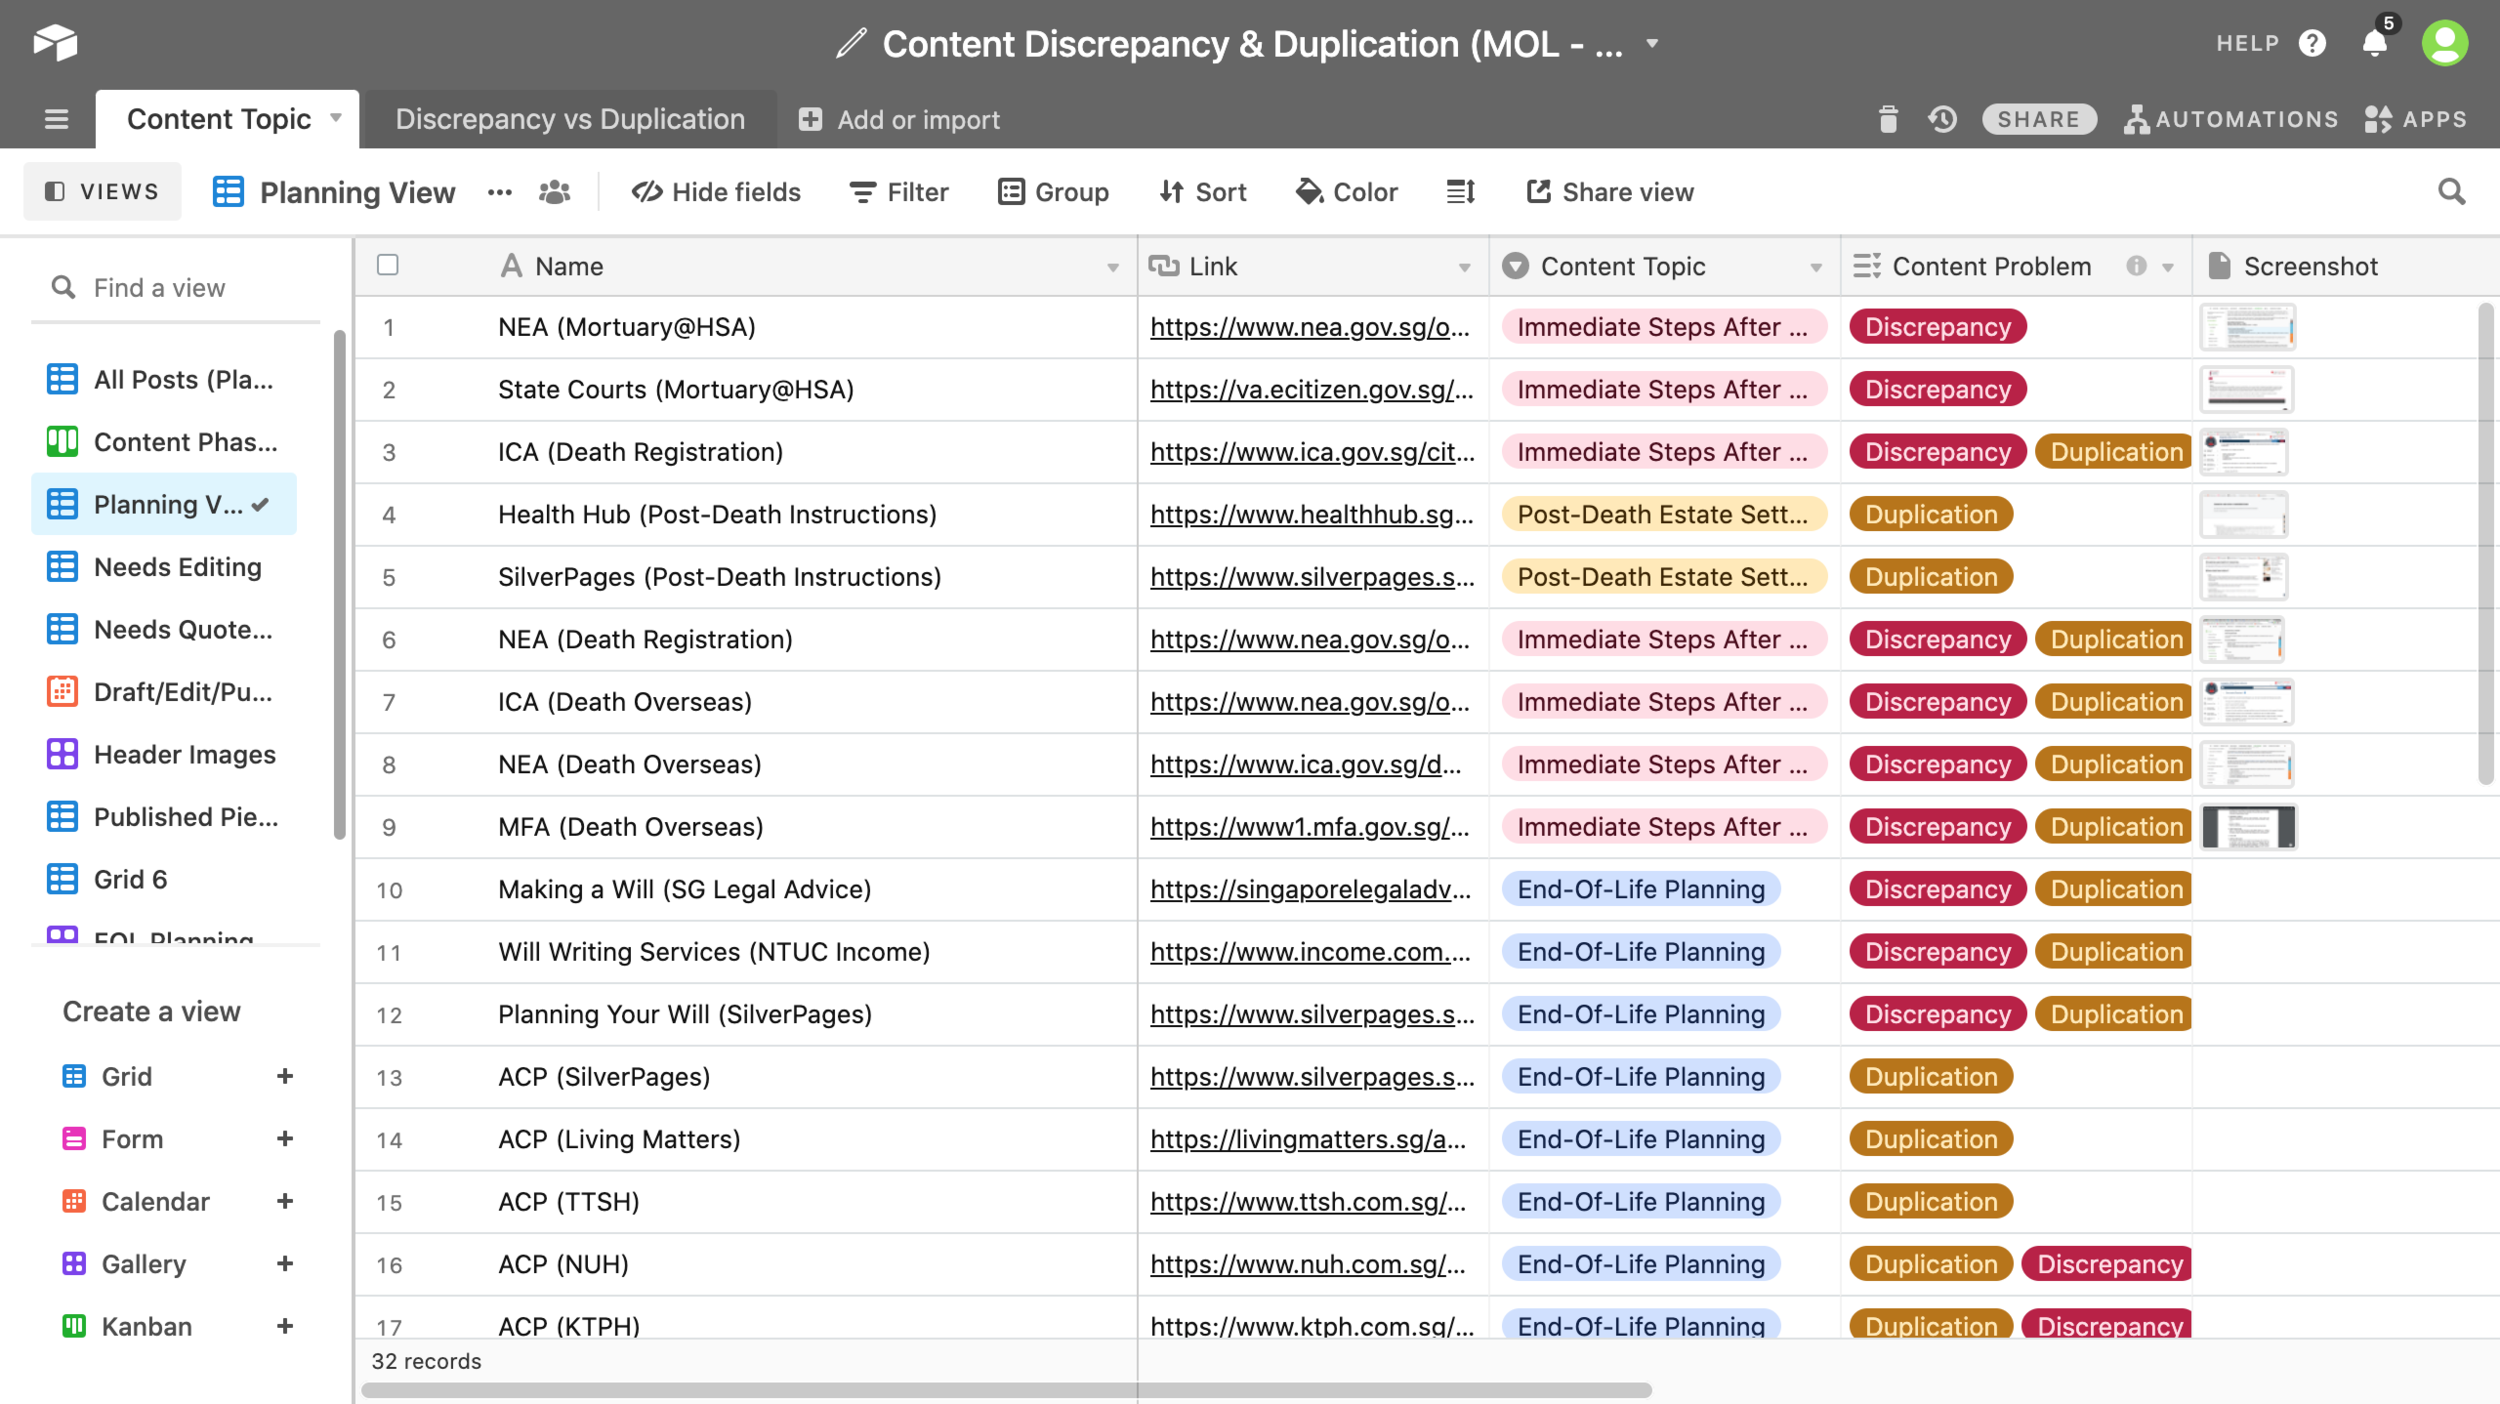Click the Sort toolbar button

point(1203,192)
